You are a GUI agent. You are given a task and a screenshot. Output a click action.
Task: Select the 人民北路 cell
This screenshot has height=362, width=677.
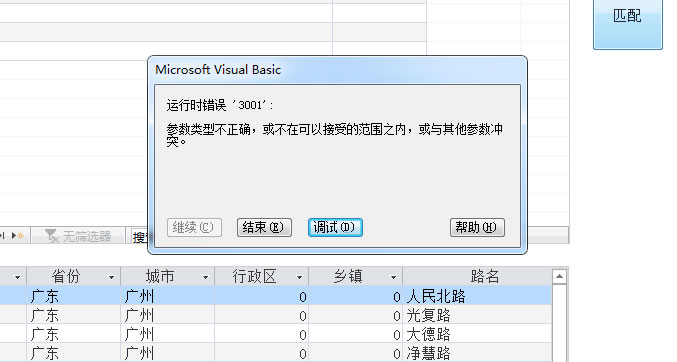pyautogui.click(x=477, y=296)
